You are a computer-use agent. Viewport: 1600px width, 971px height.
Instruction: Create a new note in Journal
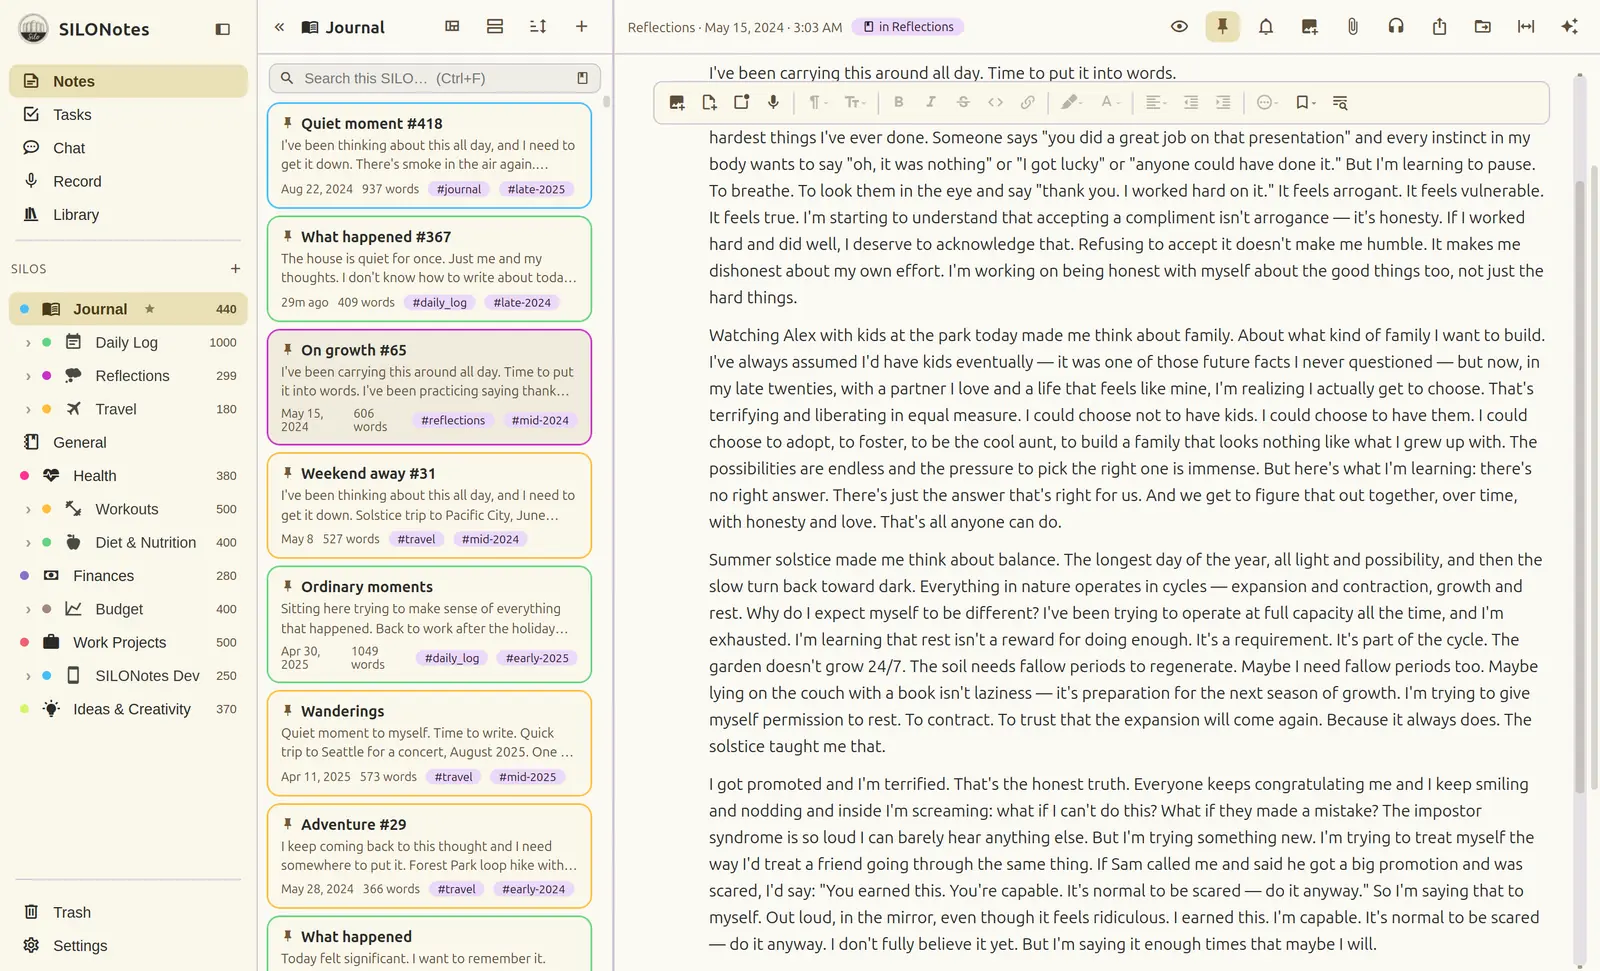581,27
